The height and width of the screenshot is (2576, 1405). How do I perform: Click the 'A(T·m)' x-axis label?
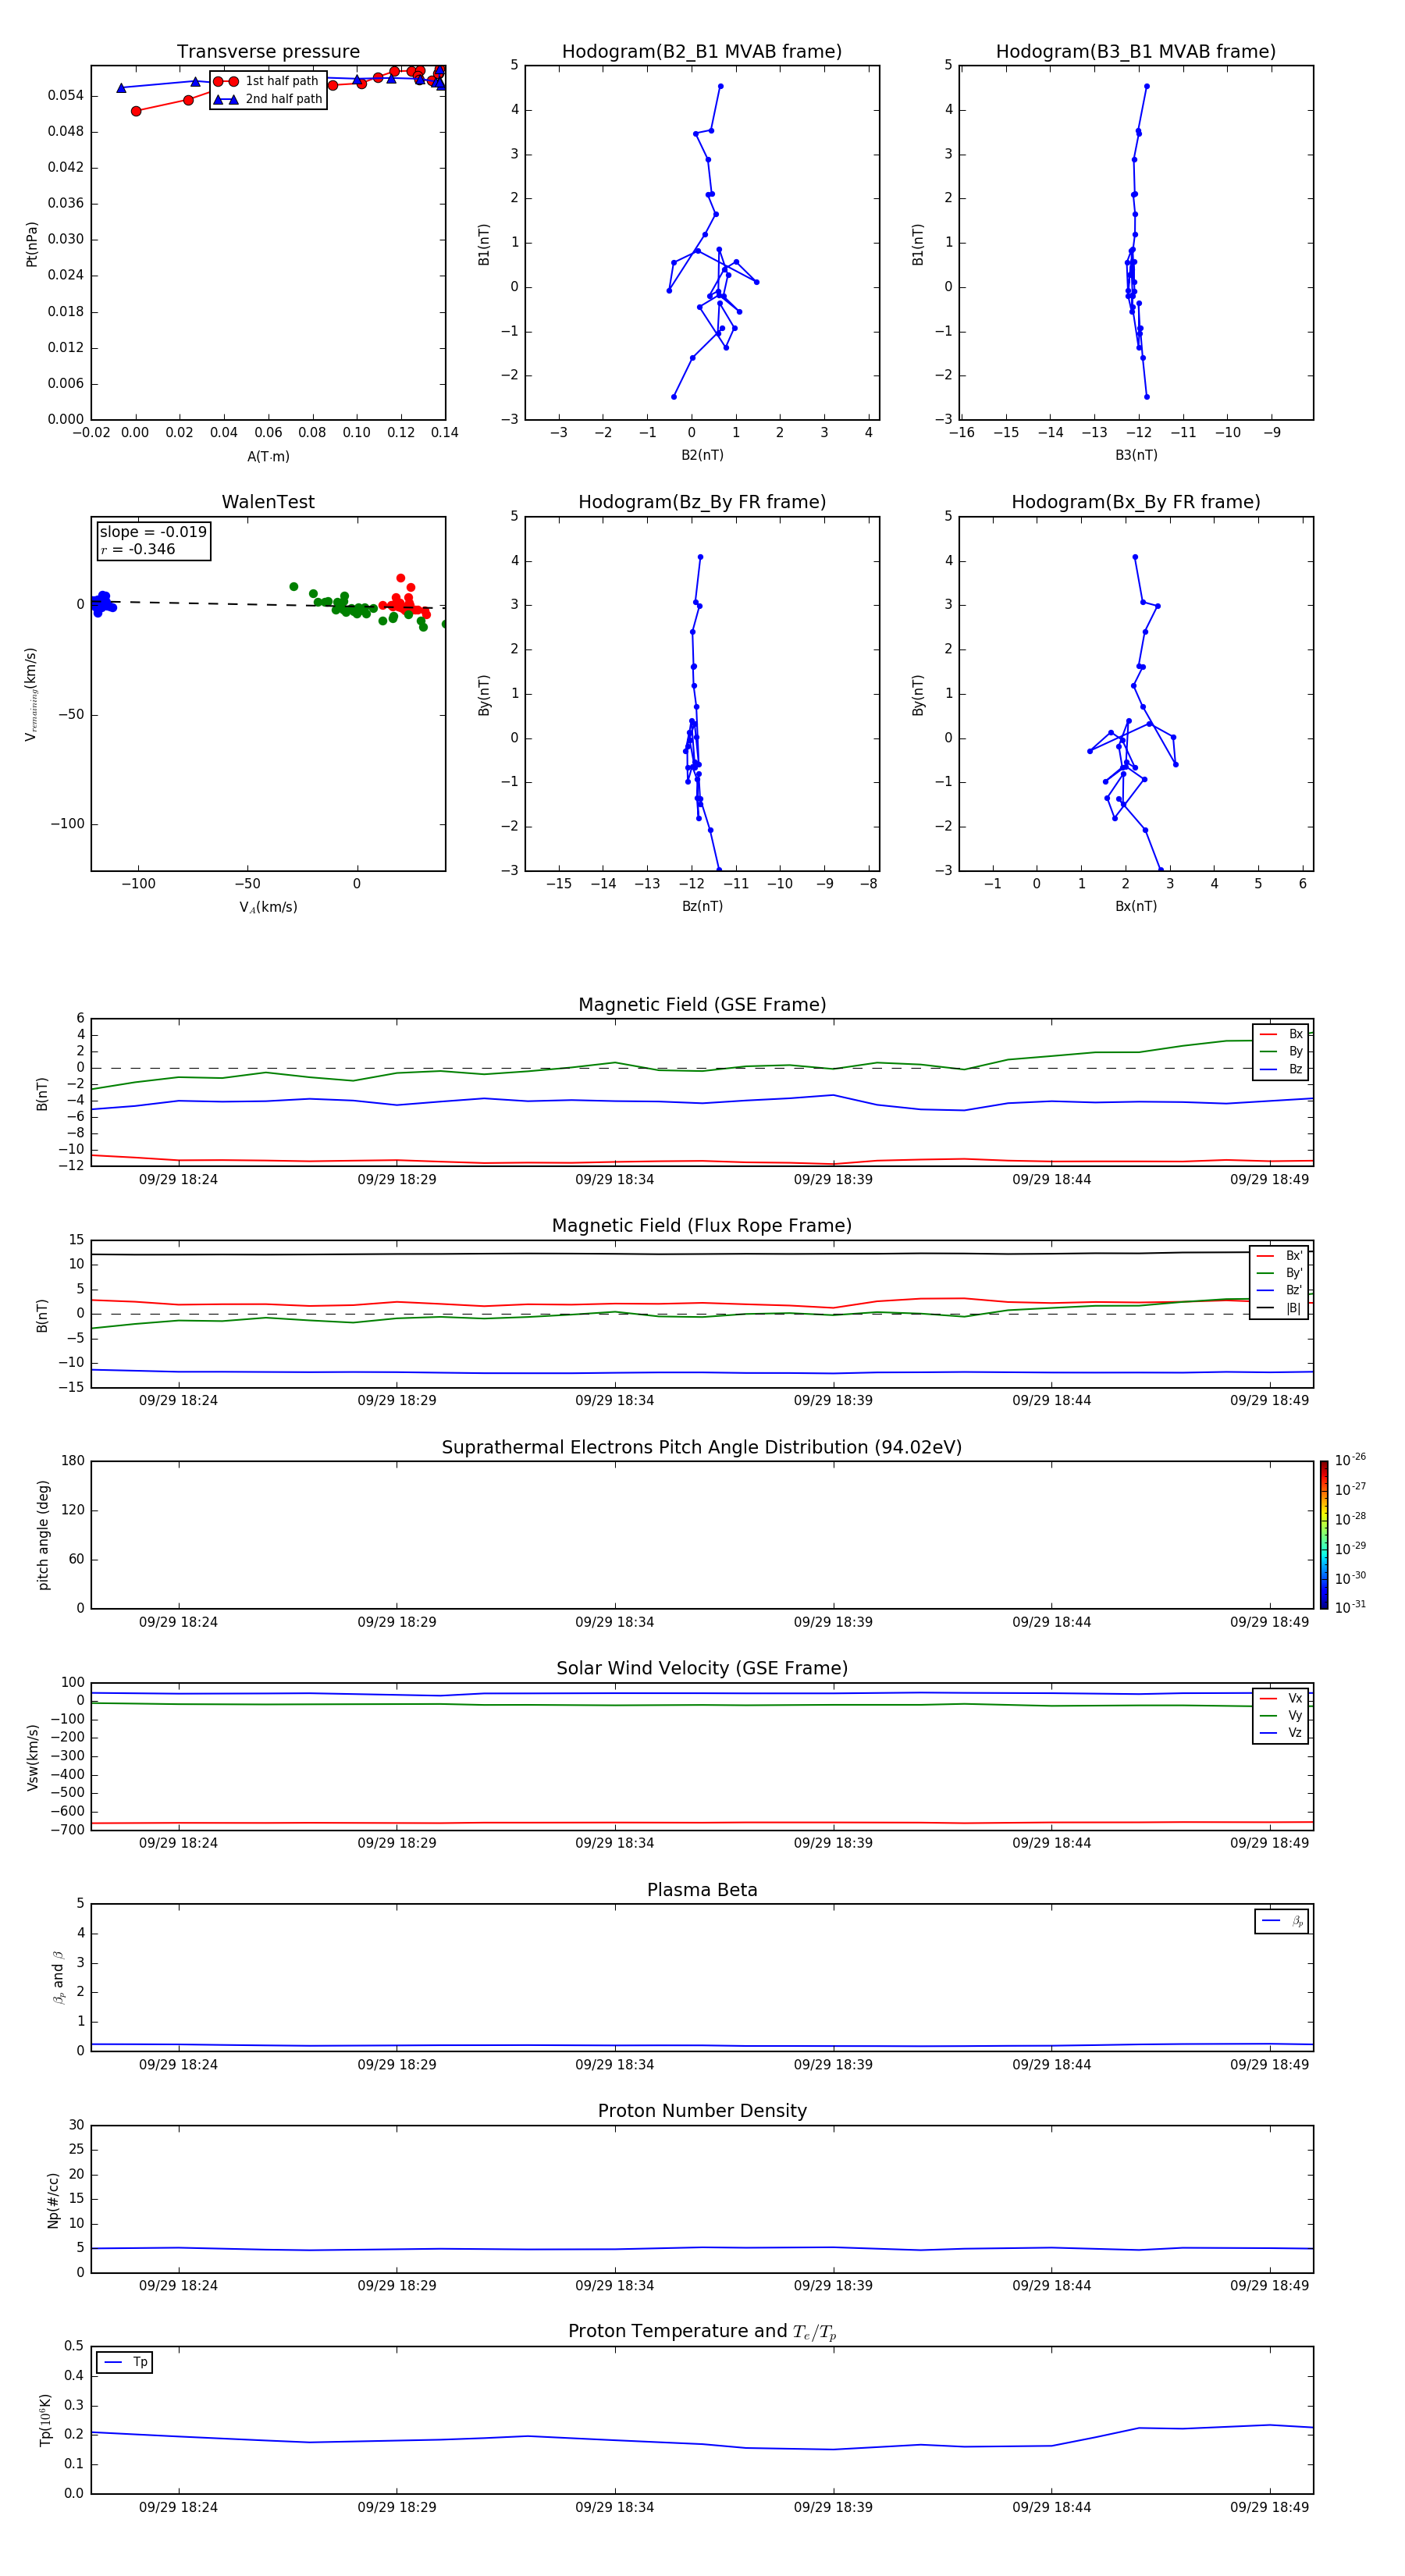268,457
